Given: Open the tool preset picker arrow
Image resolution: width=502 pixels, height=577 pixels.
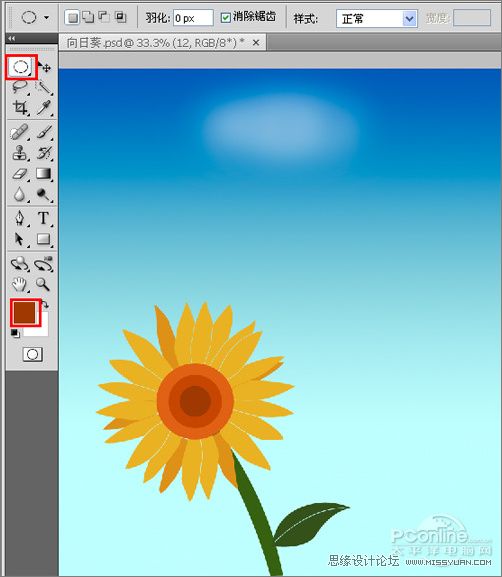Looking at the screenshot, I should (46, 17).
